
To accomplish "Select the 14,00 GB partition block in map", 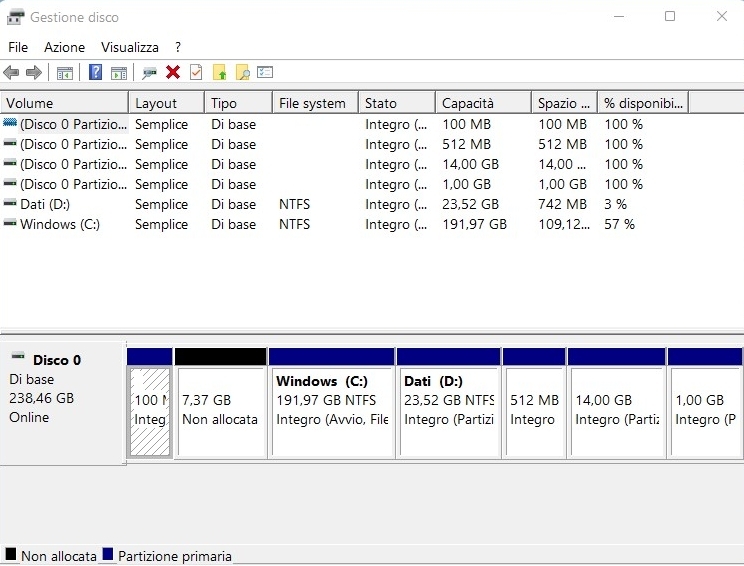I will [617, 403].
